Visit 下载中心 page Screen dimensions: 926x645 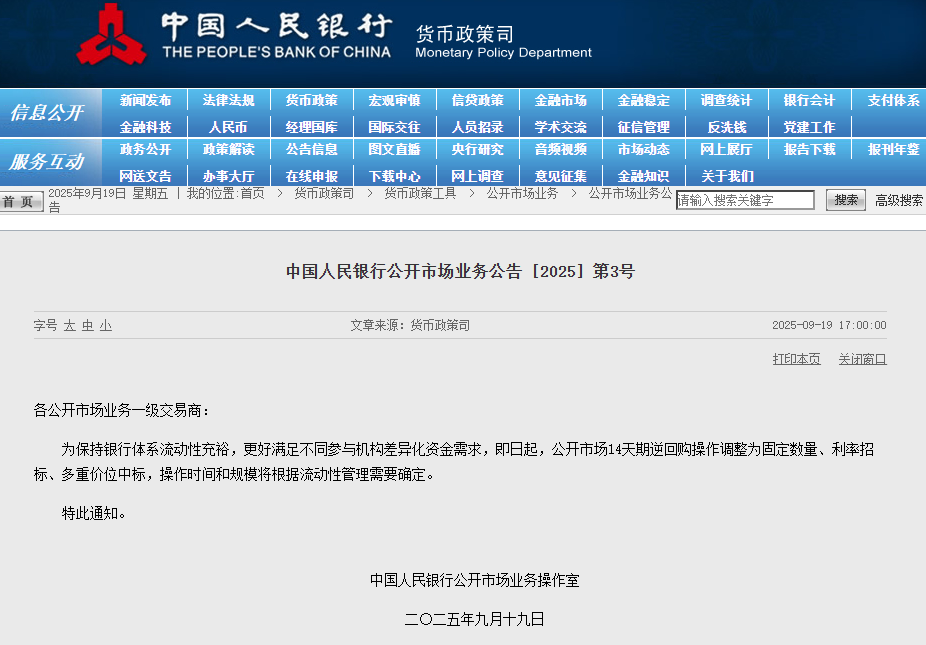(394, 176)
